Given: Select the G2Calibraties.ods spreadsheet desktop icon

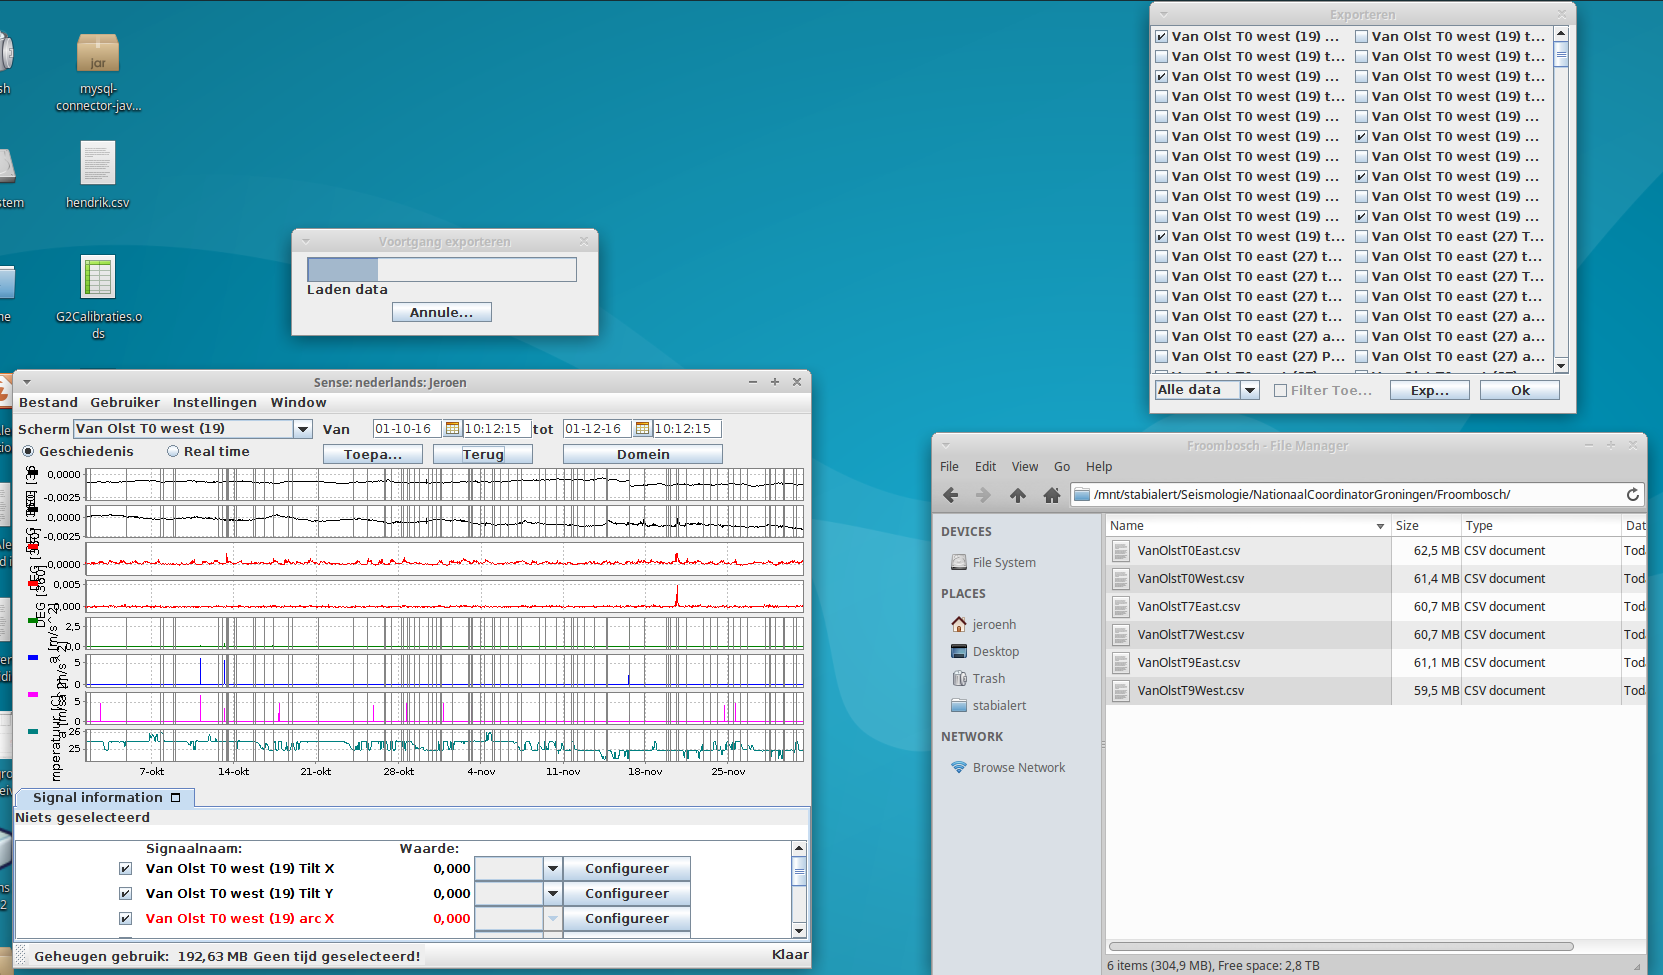Looking at the screenshot, I should coord(98,277).
